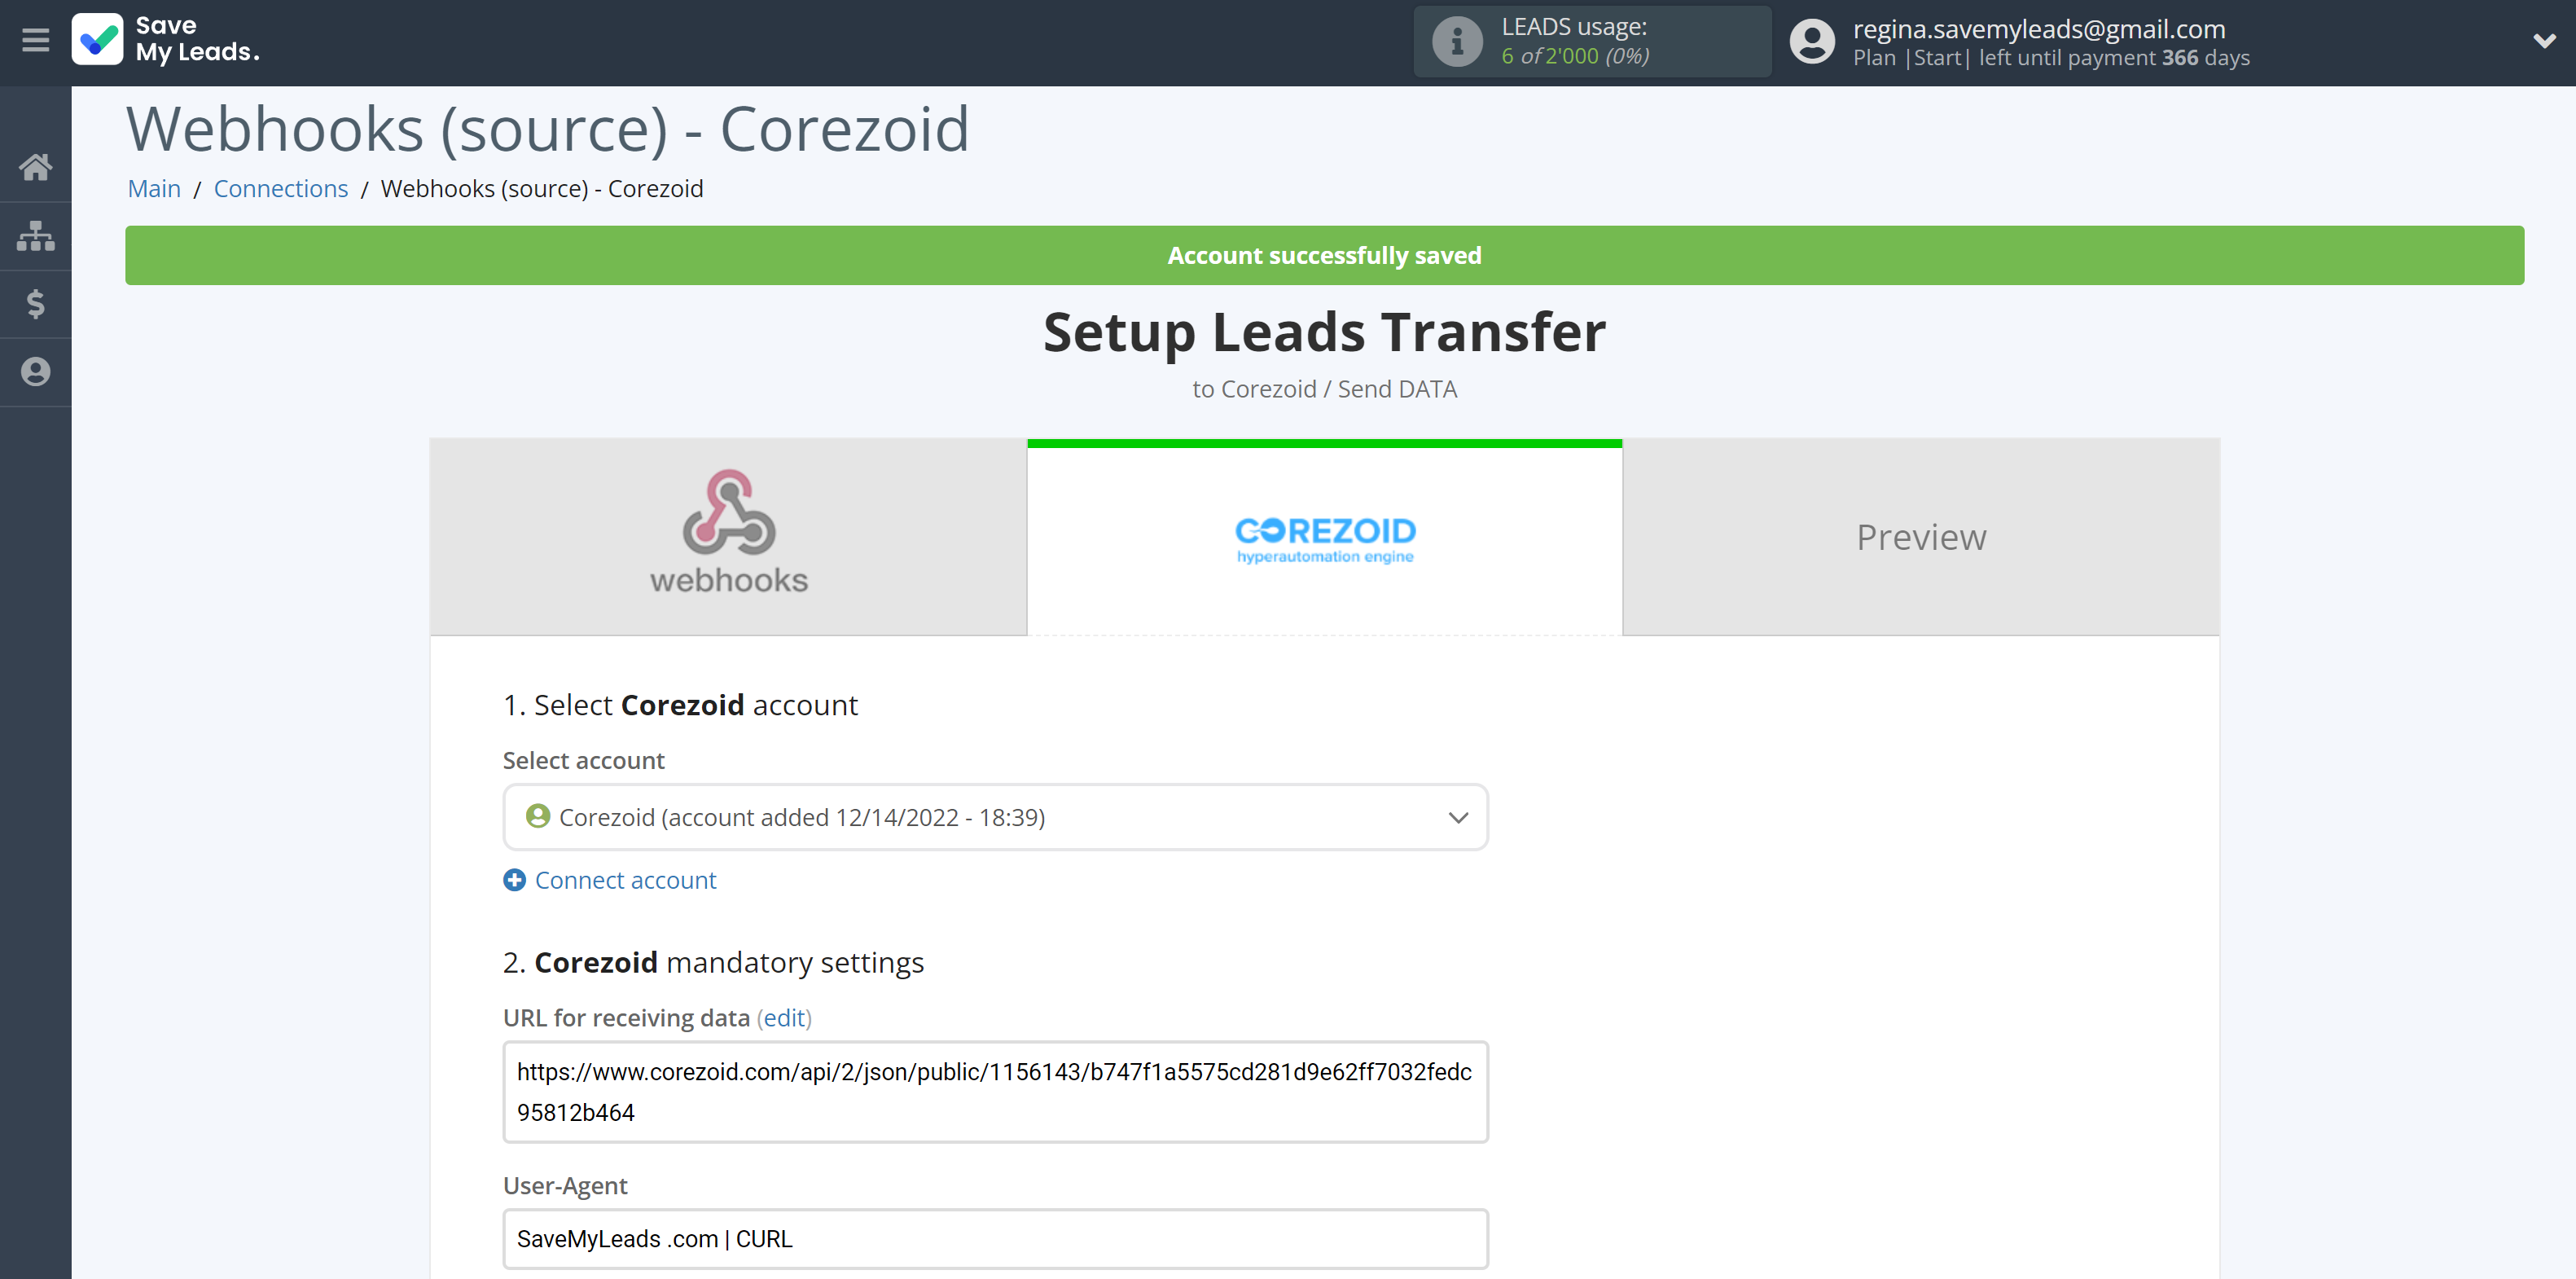Click the URL for receiving data field
This screenshot has width=2576, height=1279.
(x=995, y=1092)
